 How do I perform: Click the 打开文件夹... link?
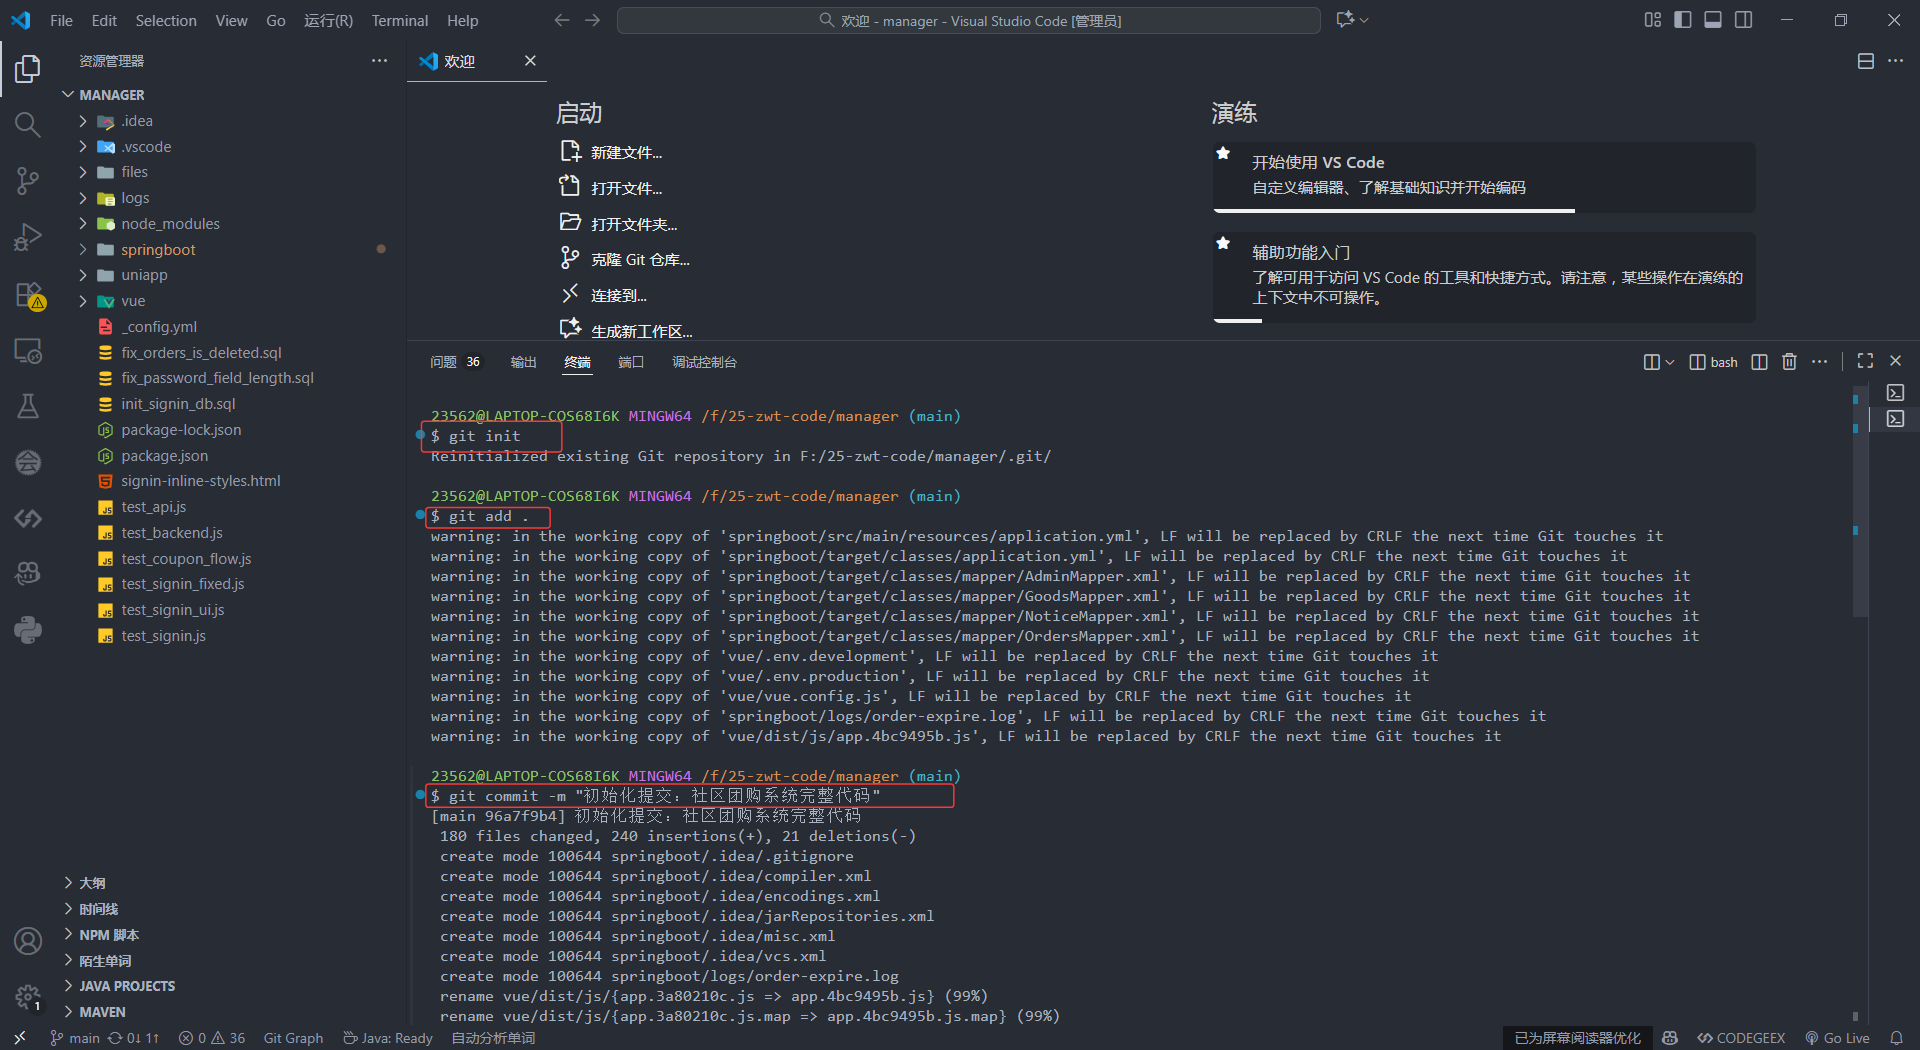point(634,225)
